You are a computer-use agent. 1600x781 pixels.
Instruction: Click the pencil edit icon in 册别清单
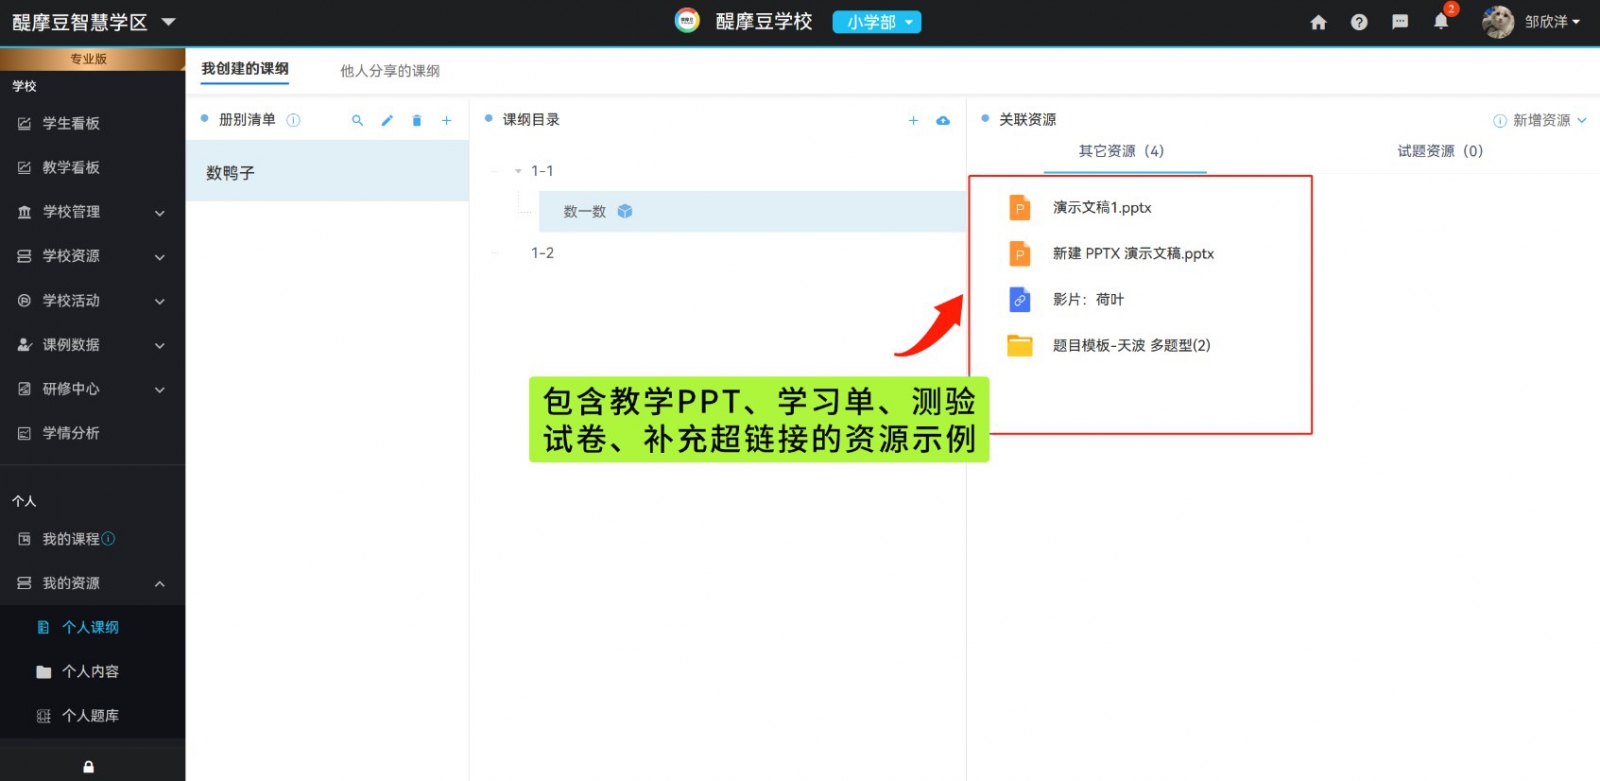pos(387,121)
